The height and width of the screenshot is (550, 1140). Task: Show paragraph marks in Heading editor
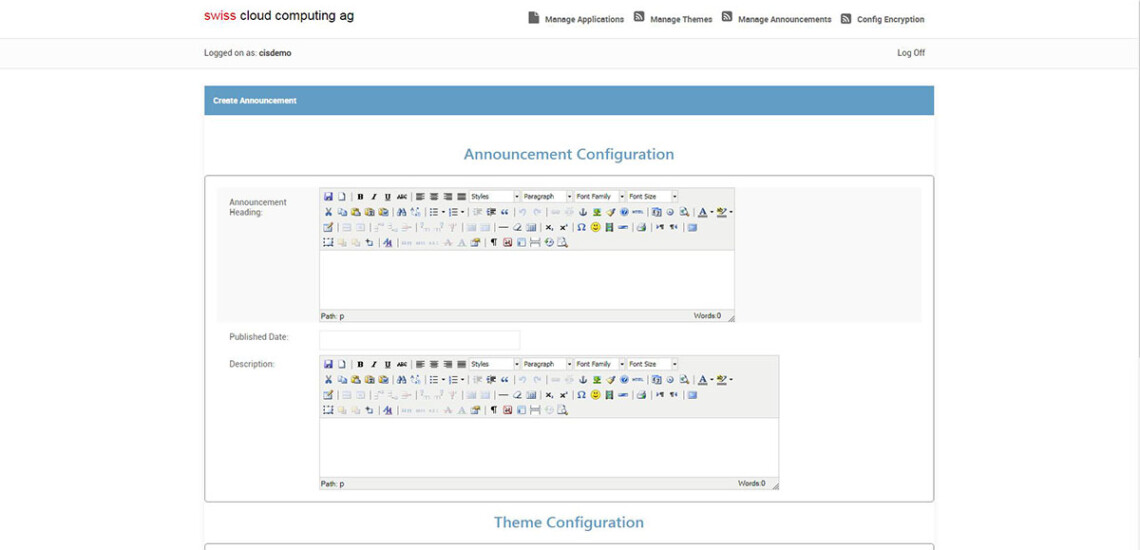(494, 243)
